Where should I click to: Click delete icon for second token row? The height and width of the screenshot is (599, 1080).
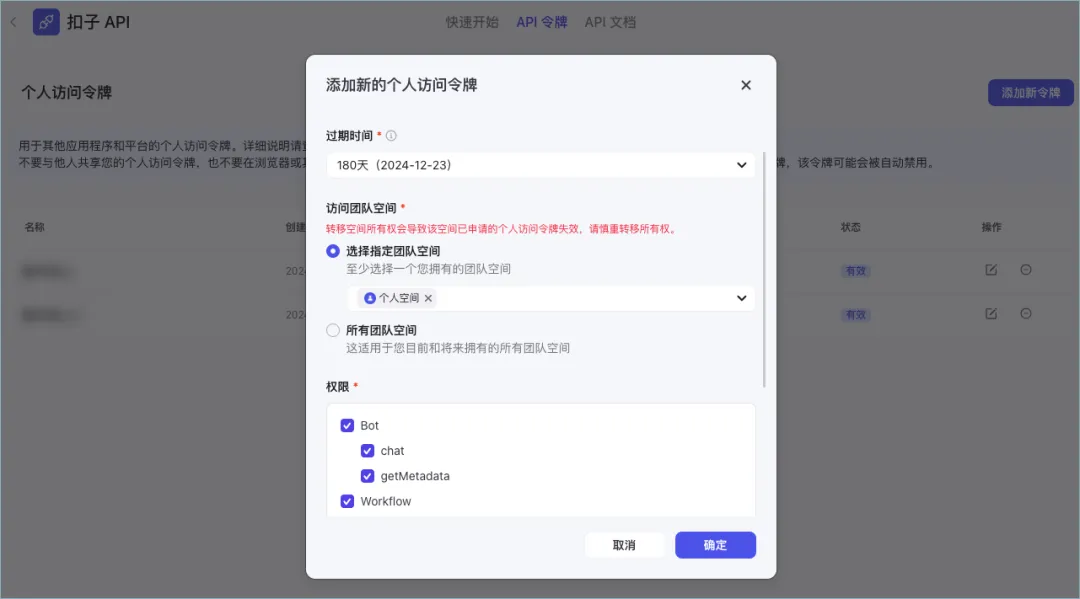pos(1026,314)
